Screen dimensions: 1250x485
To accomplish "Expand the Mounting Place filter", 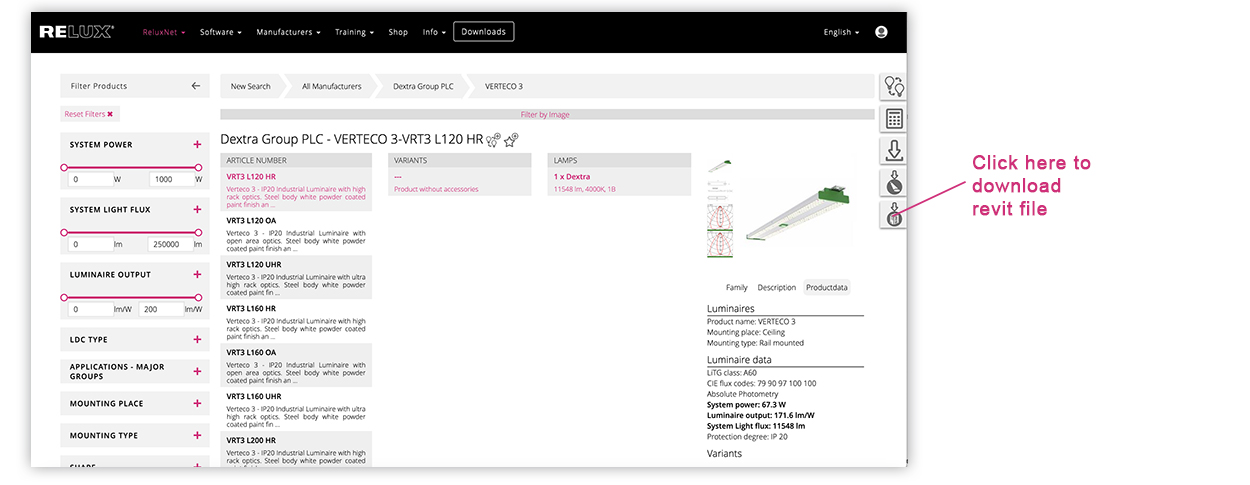I will coord(197,404).
